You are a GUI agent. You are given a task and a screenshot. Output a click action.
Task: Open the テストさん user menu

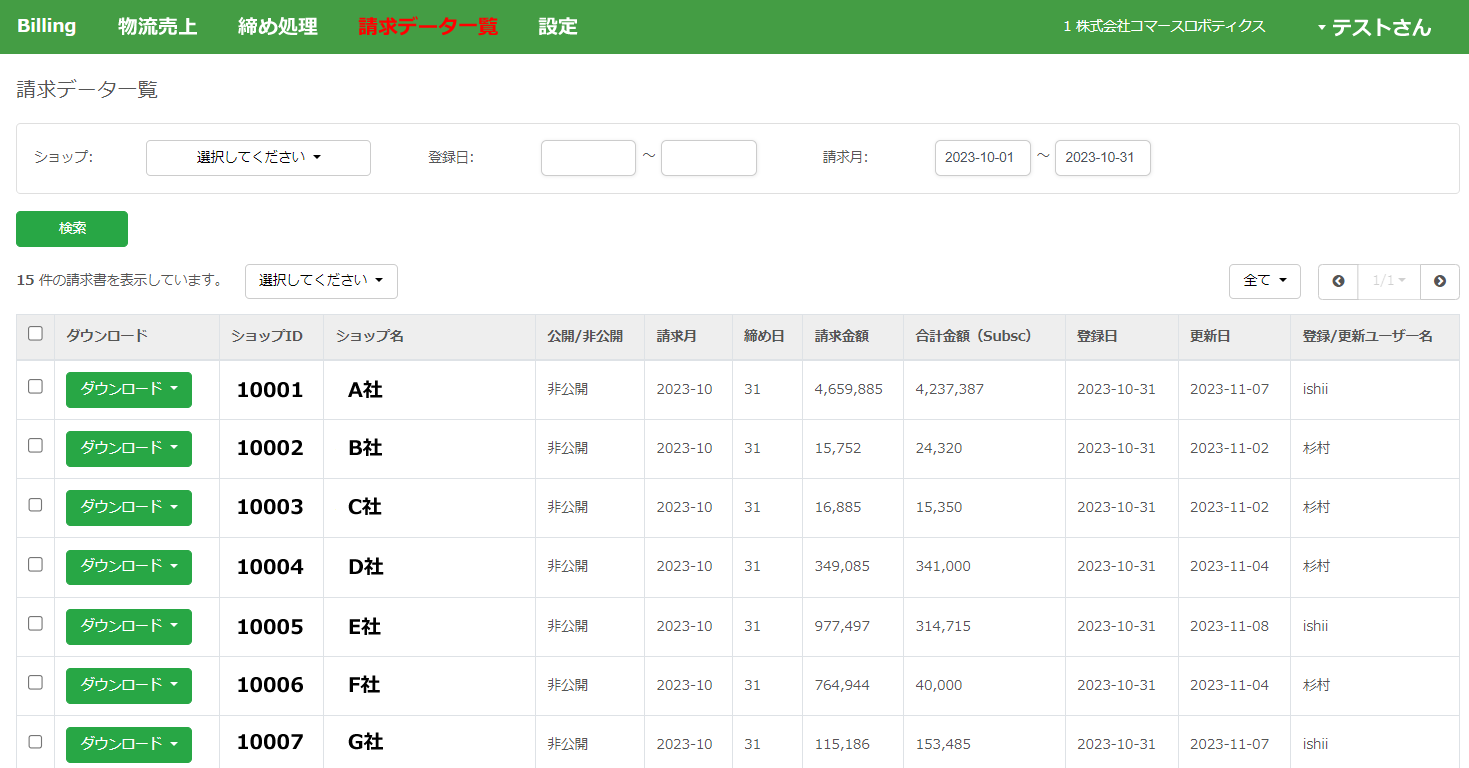click(x=1375, y=27)
